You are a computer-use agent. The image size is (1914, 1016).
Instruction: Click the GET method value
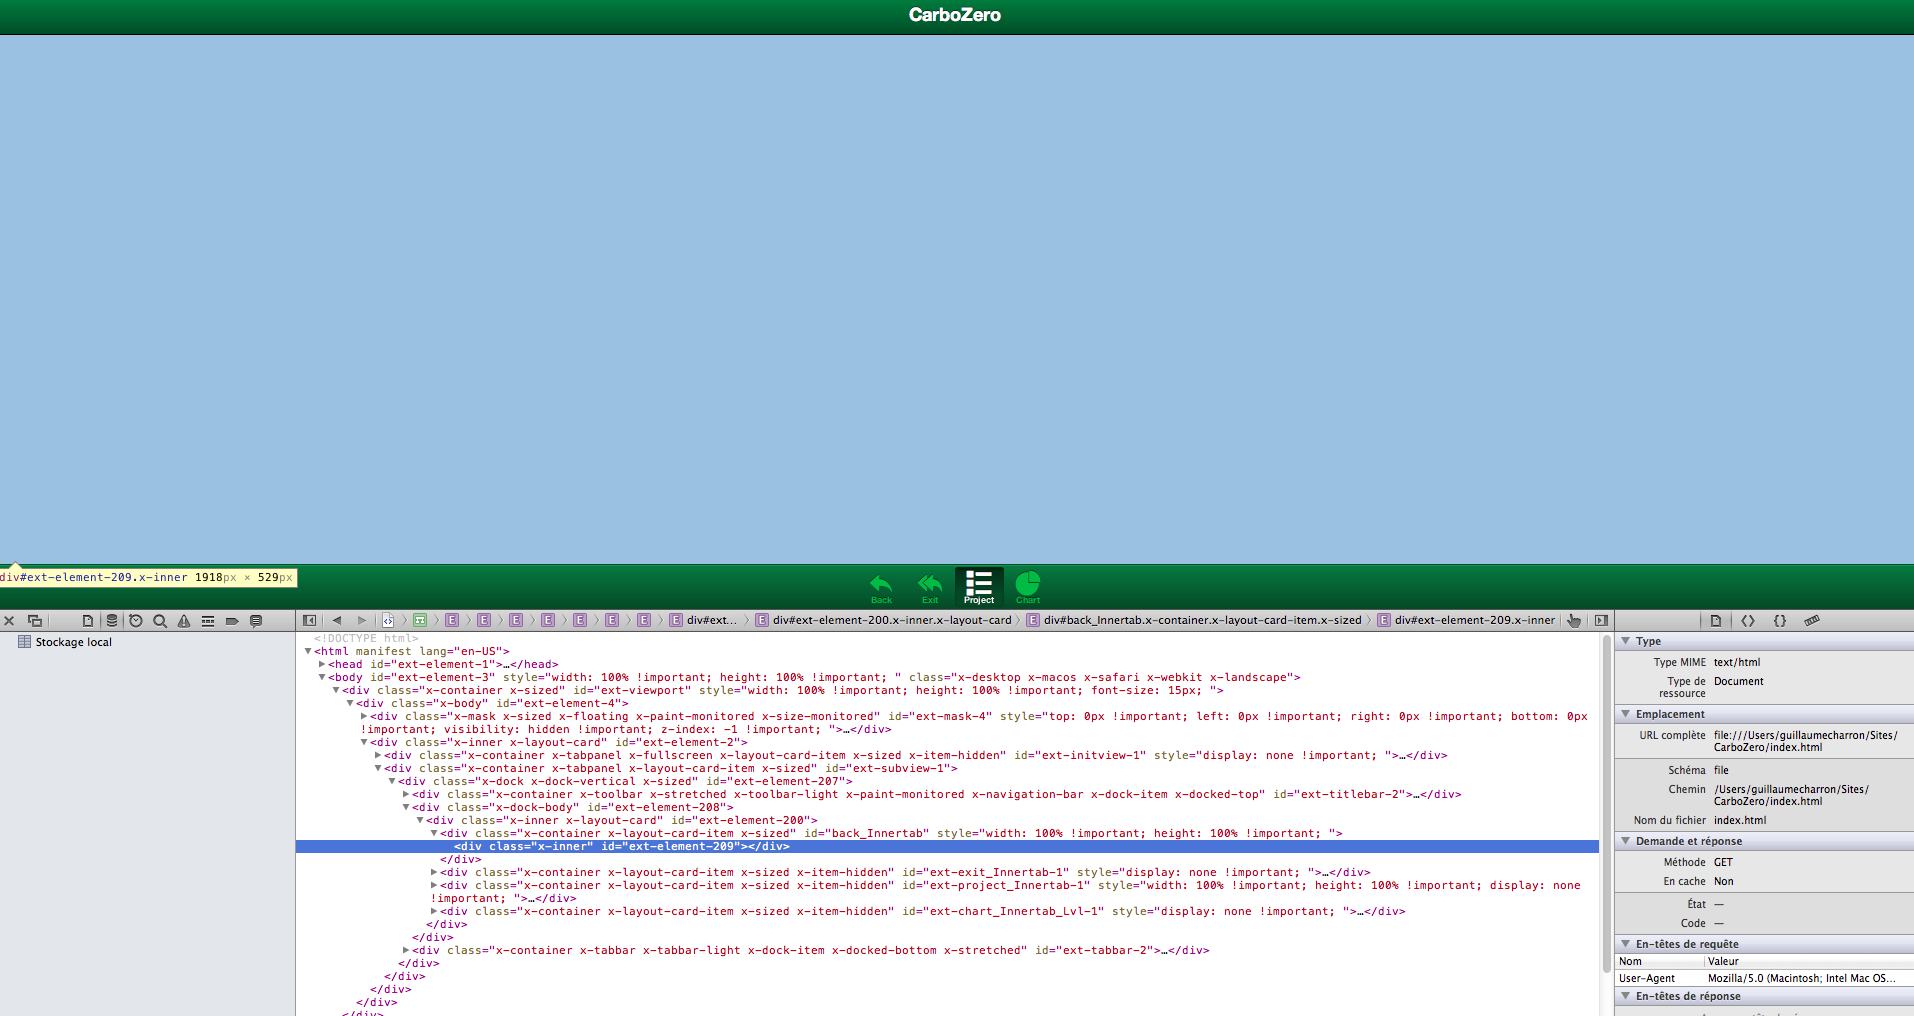point(1723,862)
